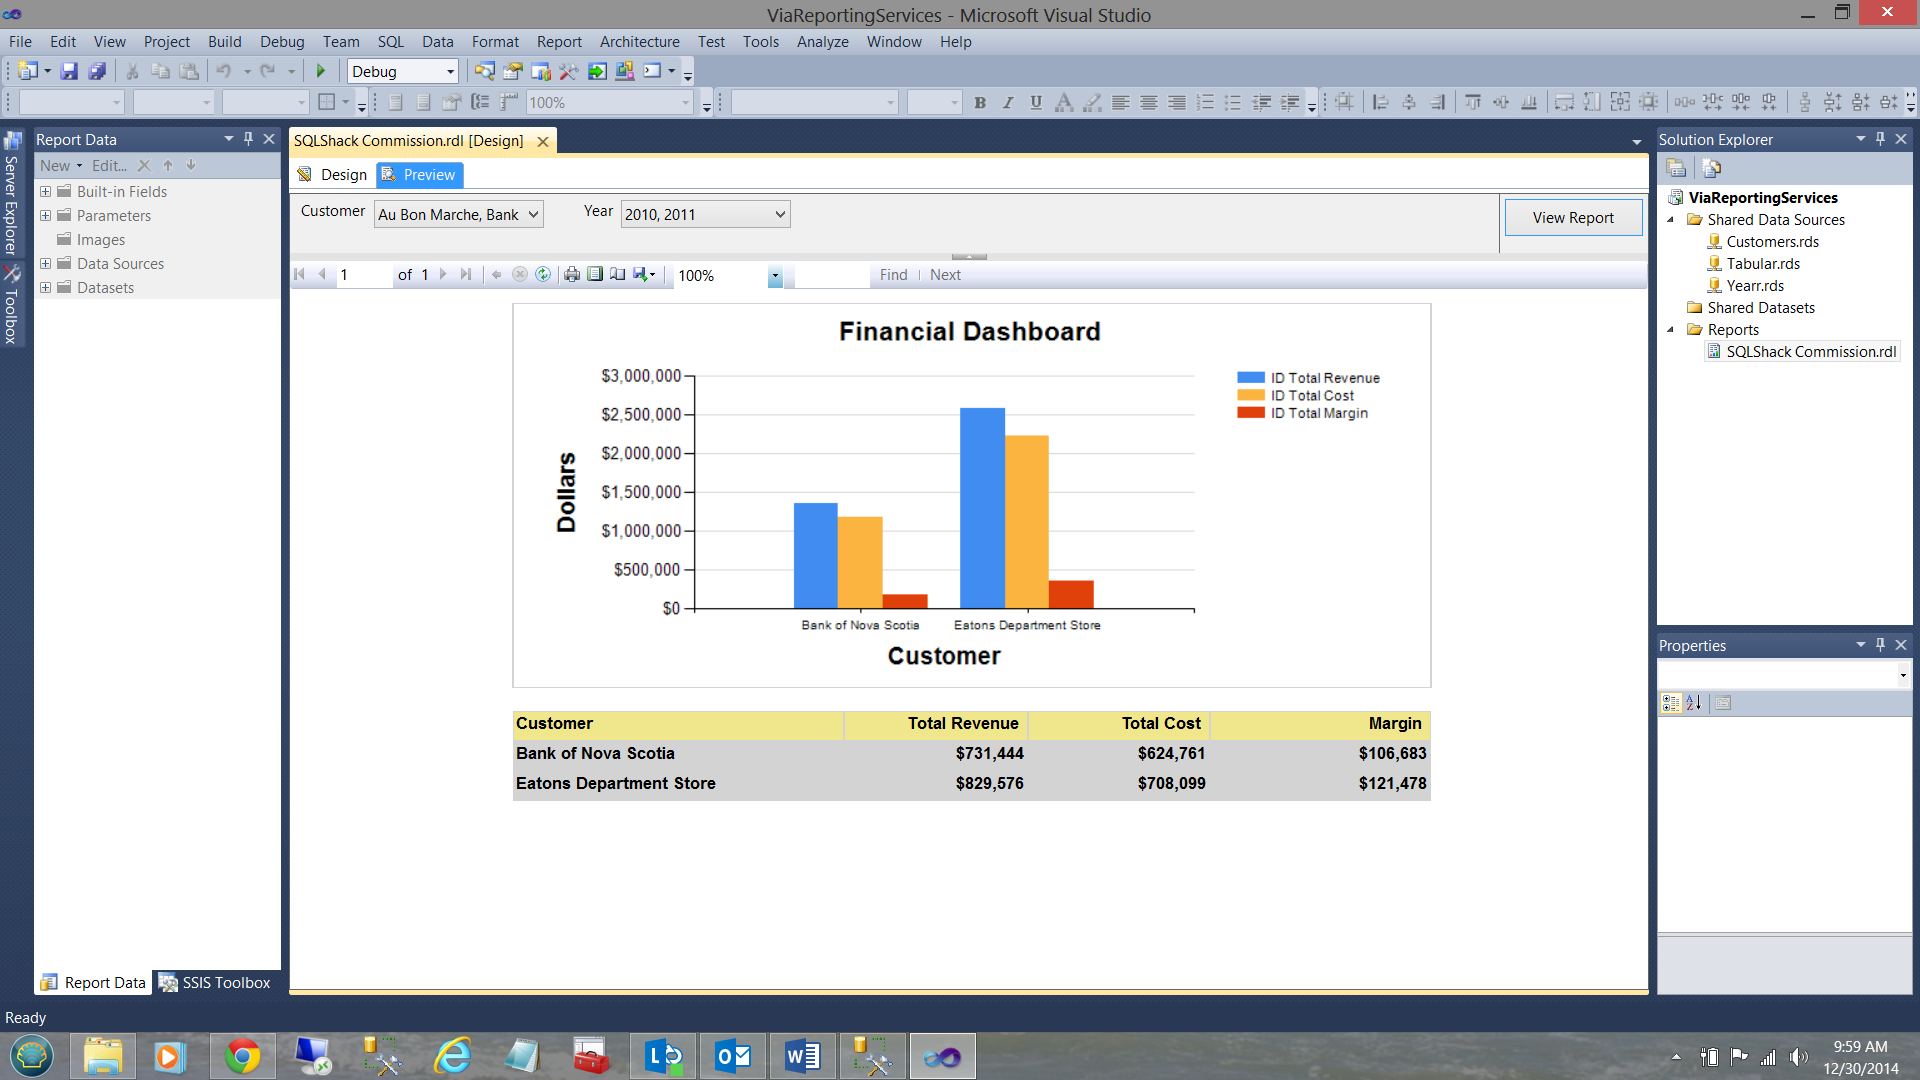Pin the Report Data panel
Viewport: 1920px width, 1080px height.
249,139
